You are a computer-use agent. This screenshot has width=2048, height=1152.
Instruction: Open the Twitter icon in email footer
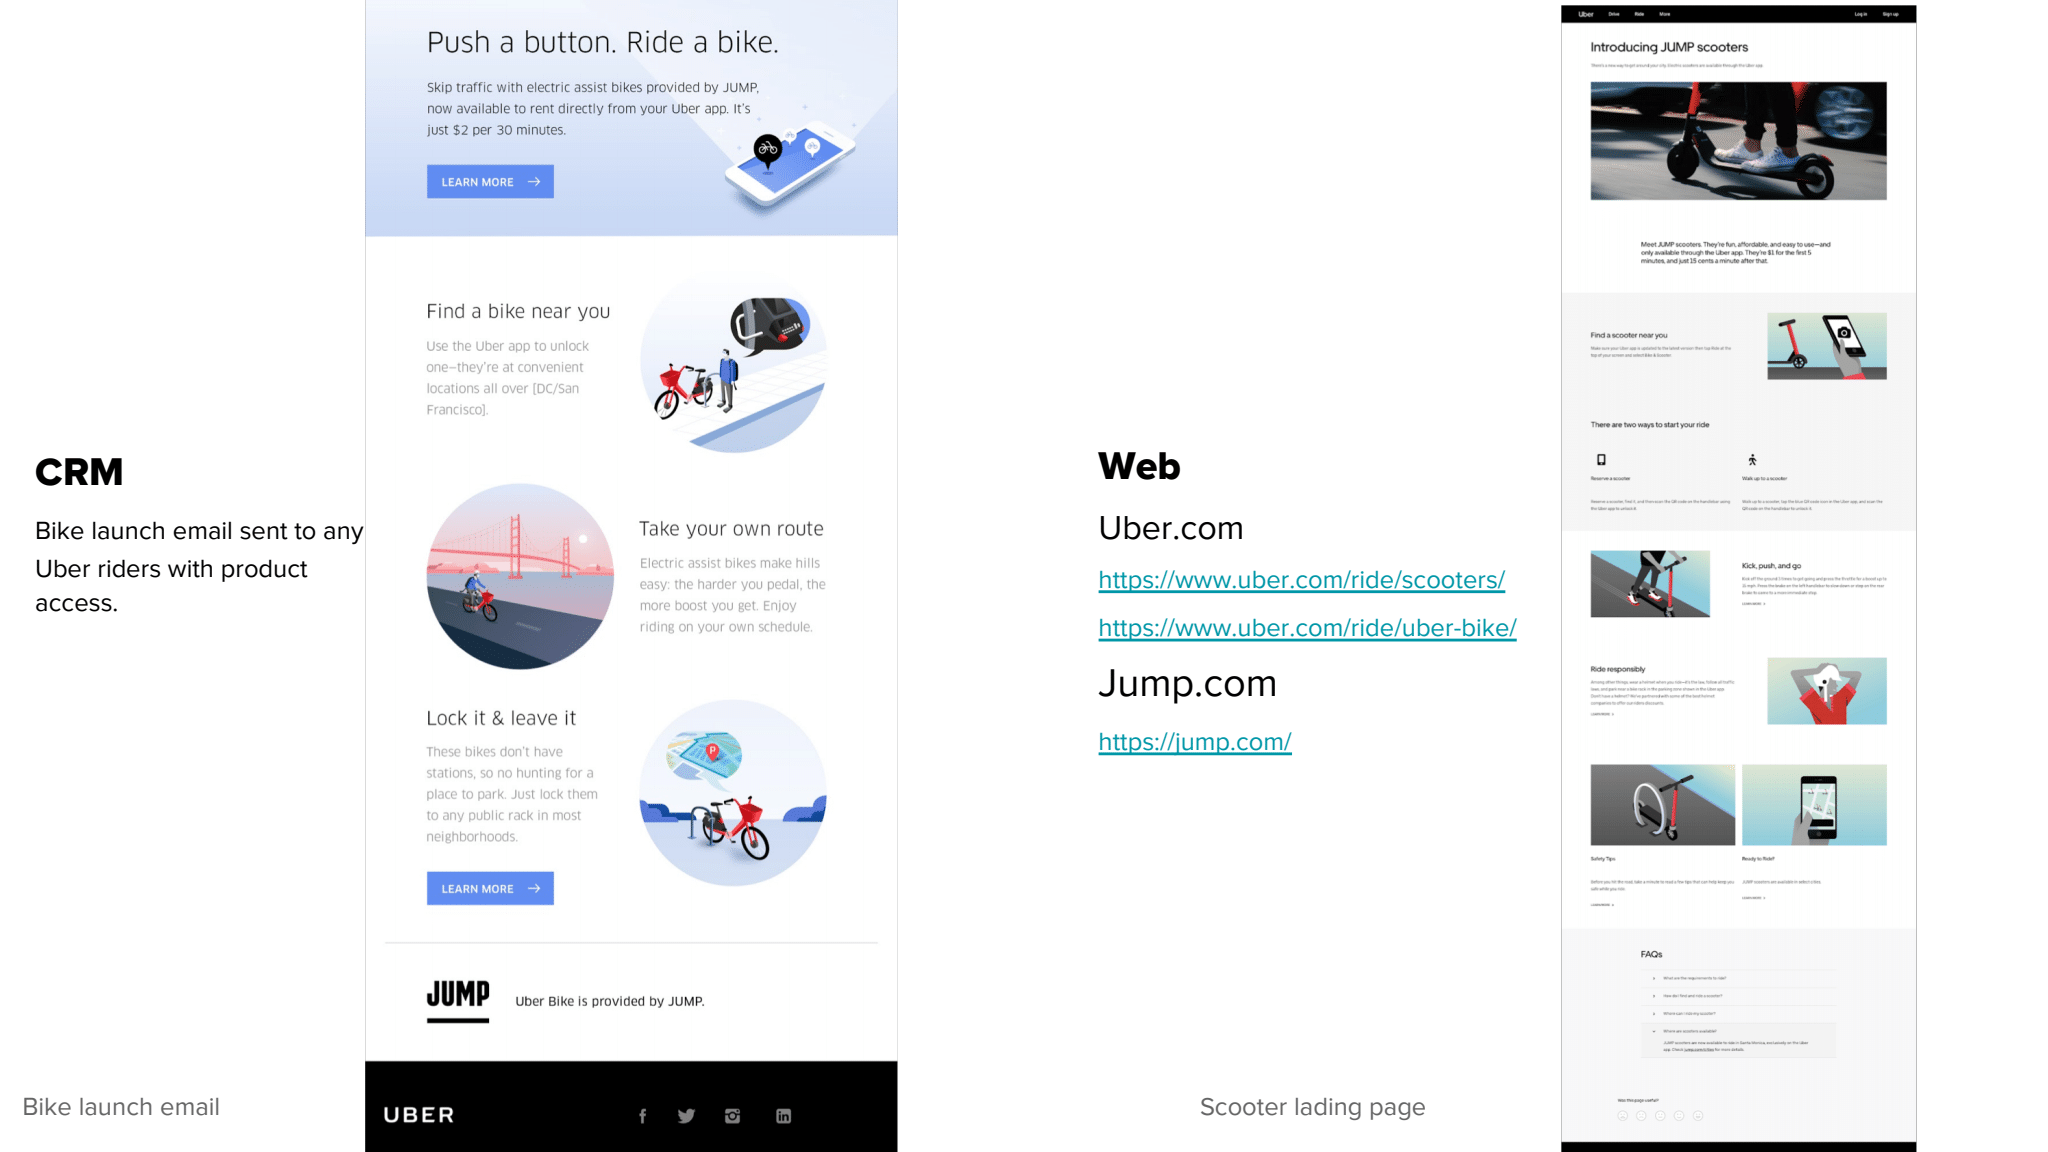pos(686,1116)
